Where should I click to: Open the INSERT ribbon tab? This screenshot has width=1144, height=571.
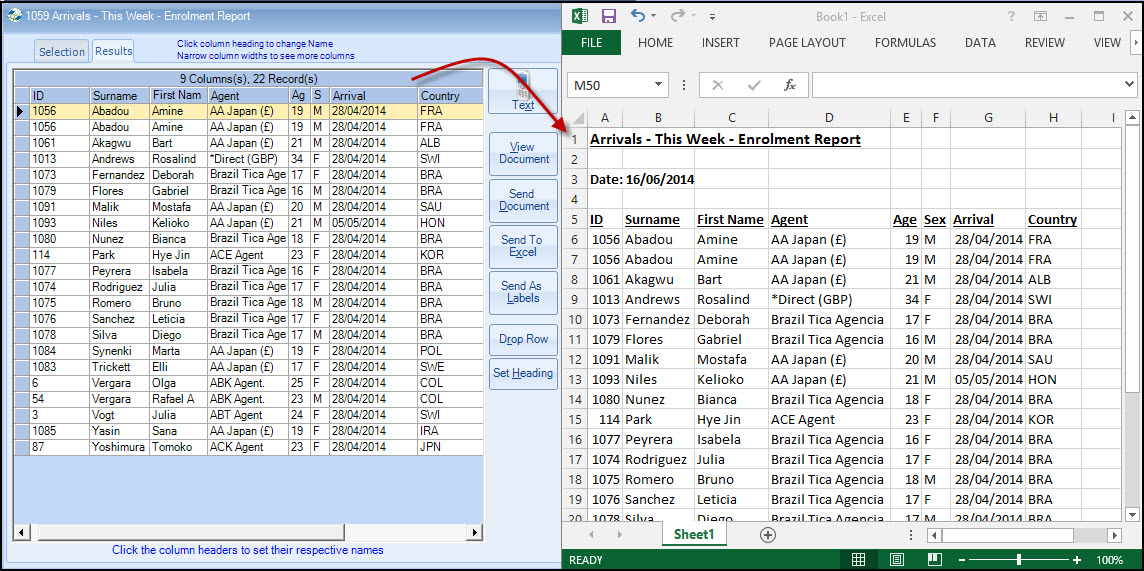click(x=721, y=43)
